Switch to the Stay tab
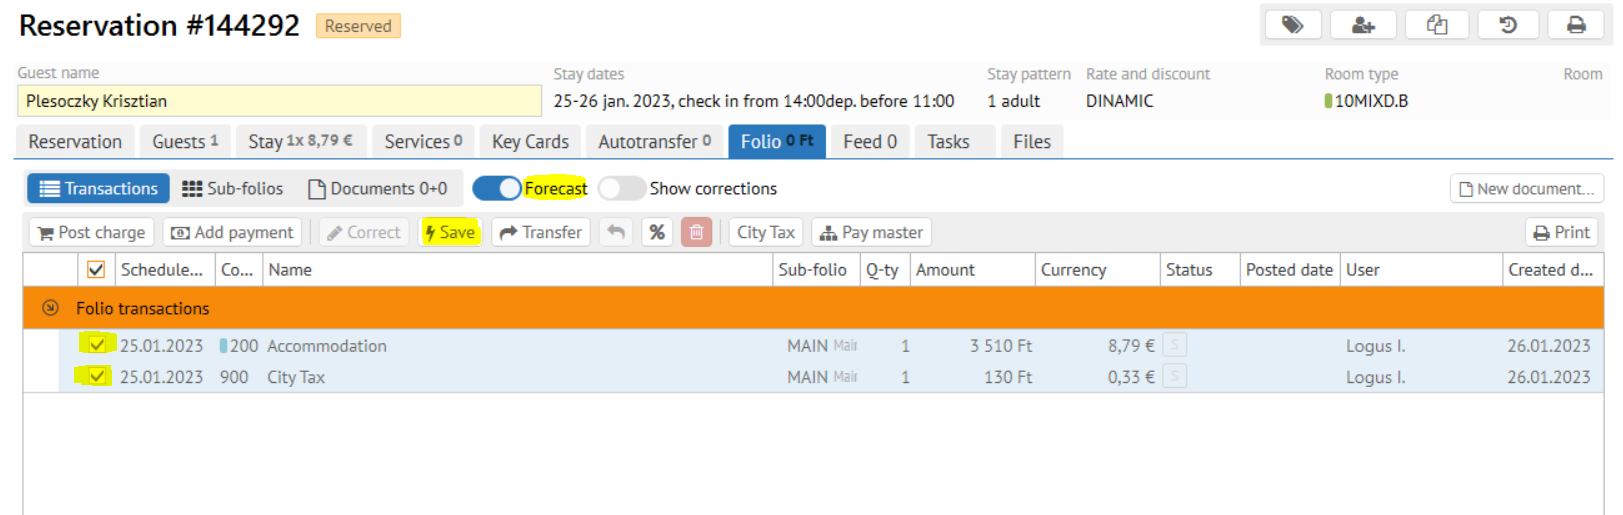 click(x=301, y=141)
